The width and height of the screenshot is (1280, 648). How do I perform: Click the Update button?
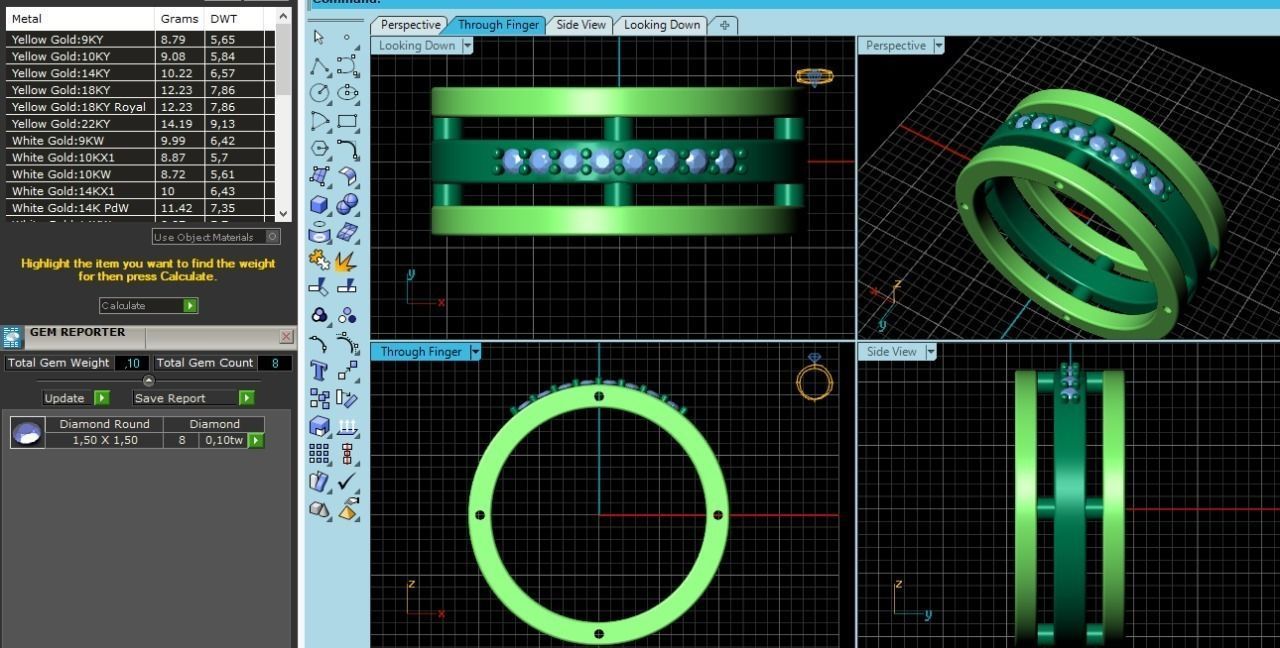click(75, 398)
